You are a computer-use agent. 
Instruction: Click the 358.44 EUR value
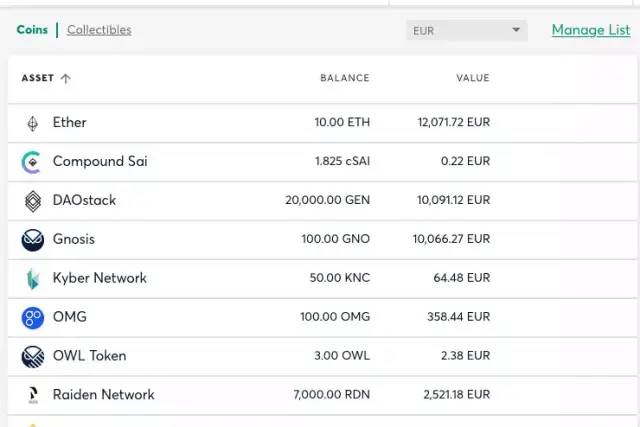click(x=458, y=317)
